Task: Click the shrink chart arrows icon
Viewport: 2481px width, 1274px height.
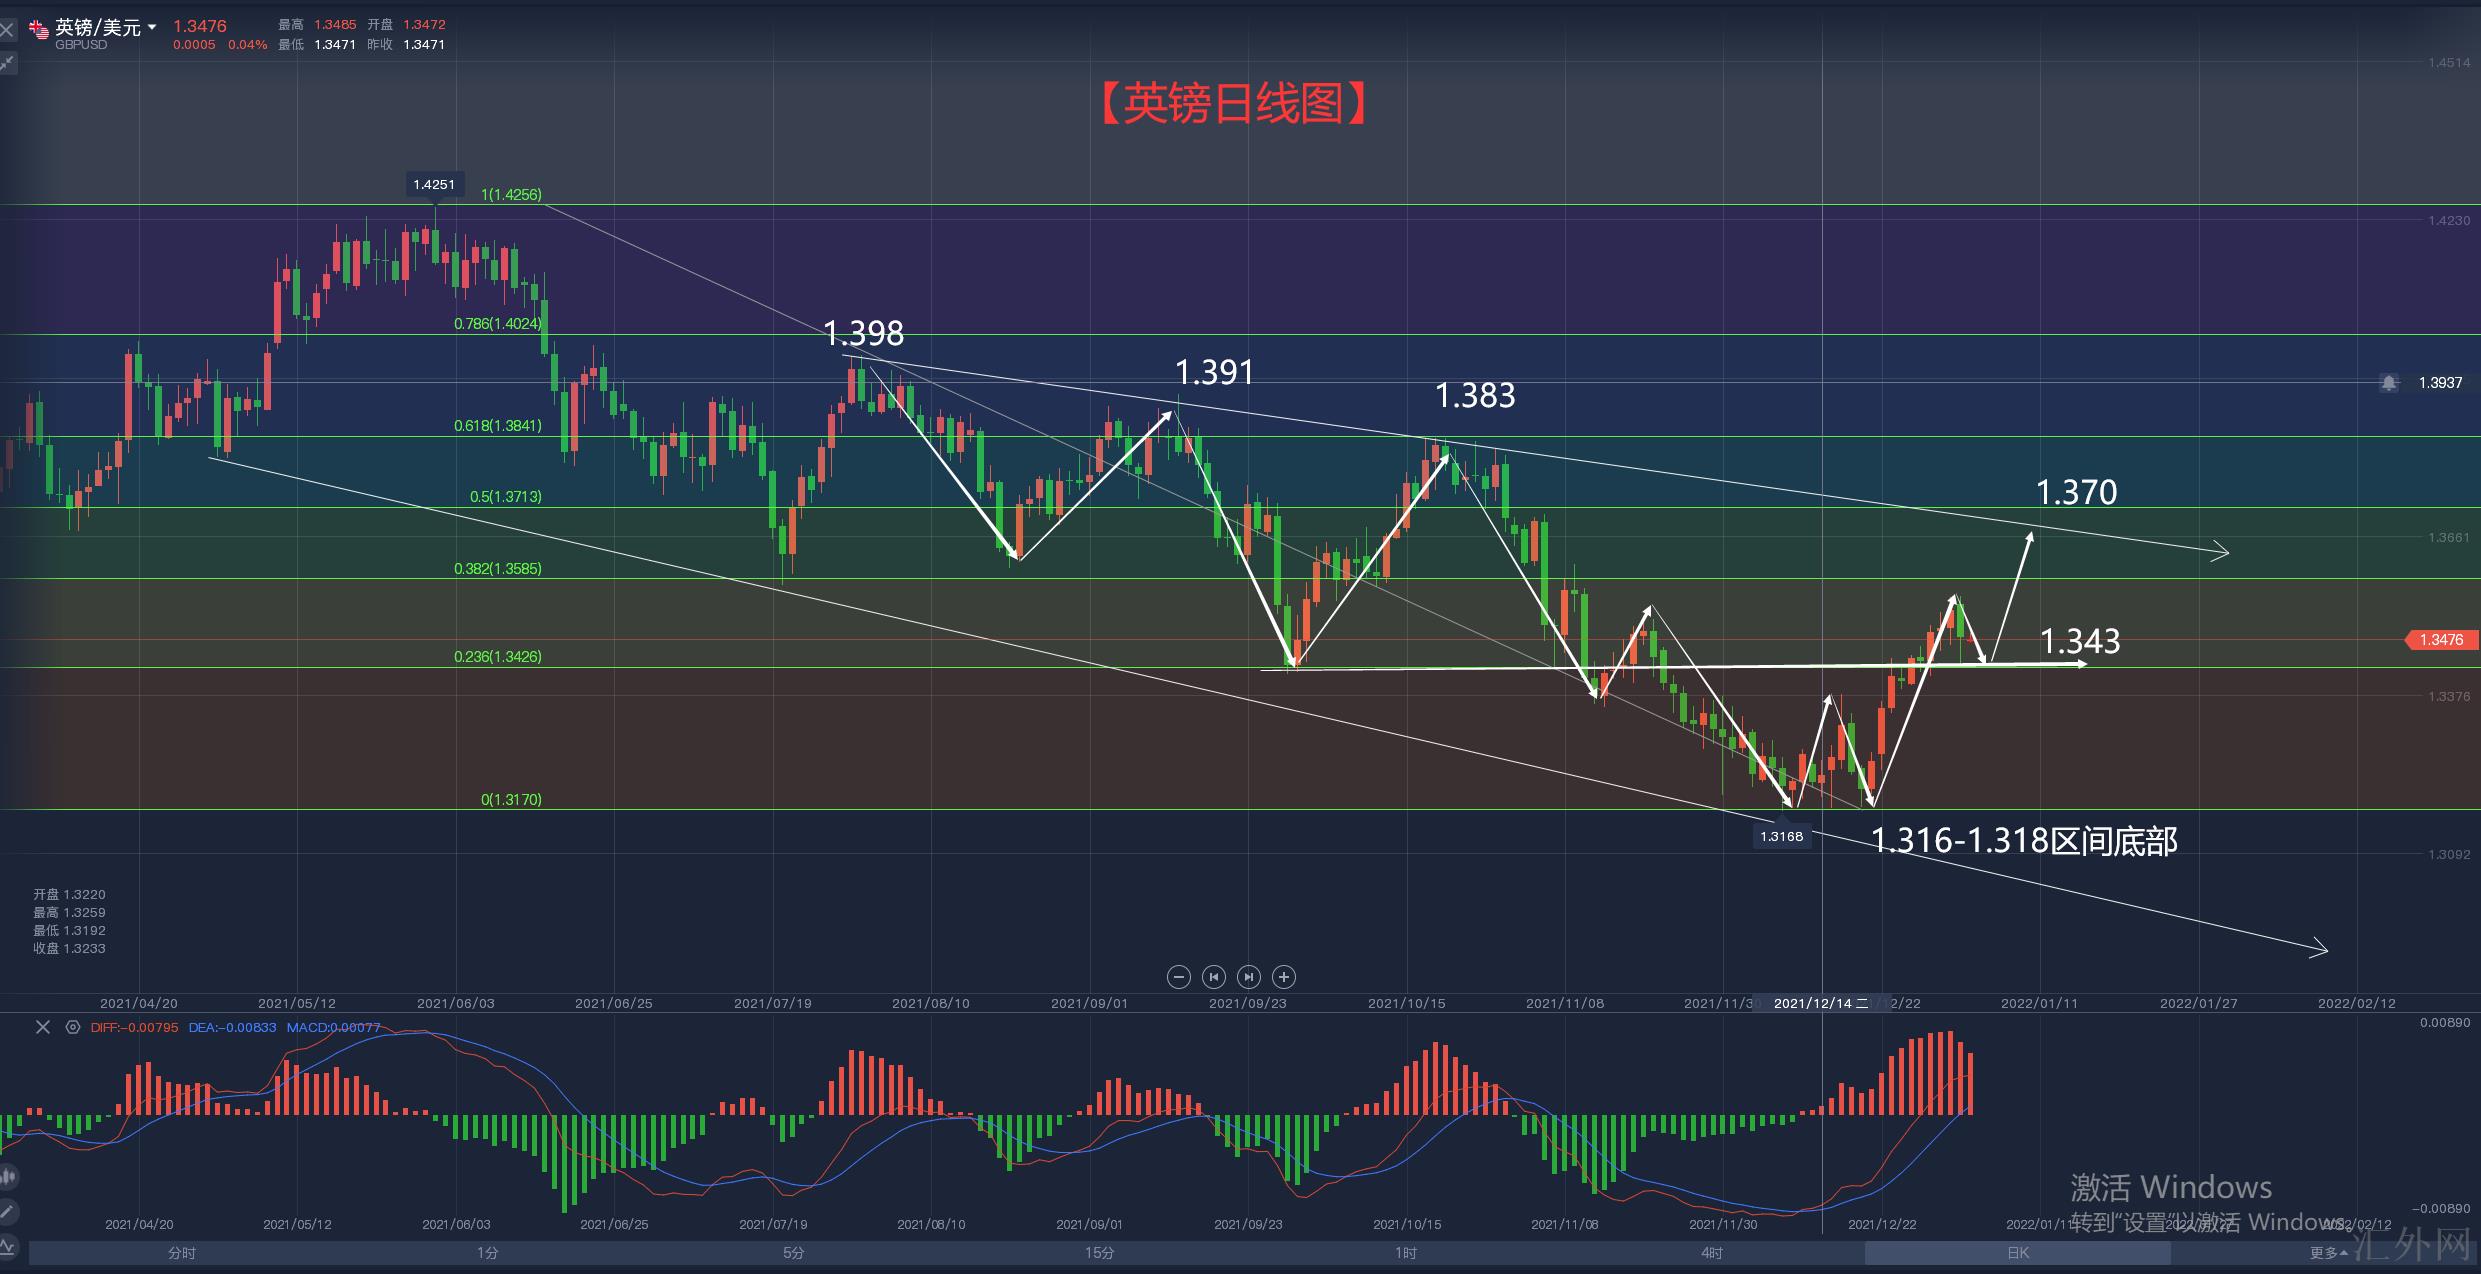Action: pos(7,63)
